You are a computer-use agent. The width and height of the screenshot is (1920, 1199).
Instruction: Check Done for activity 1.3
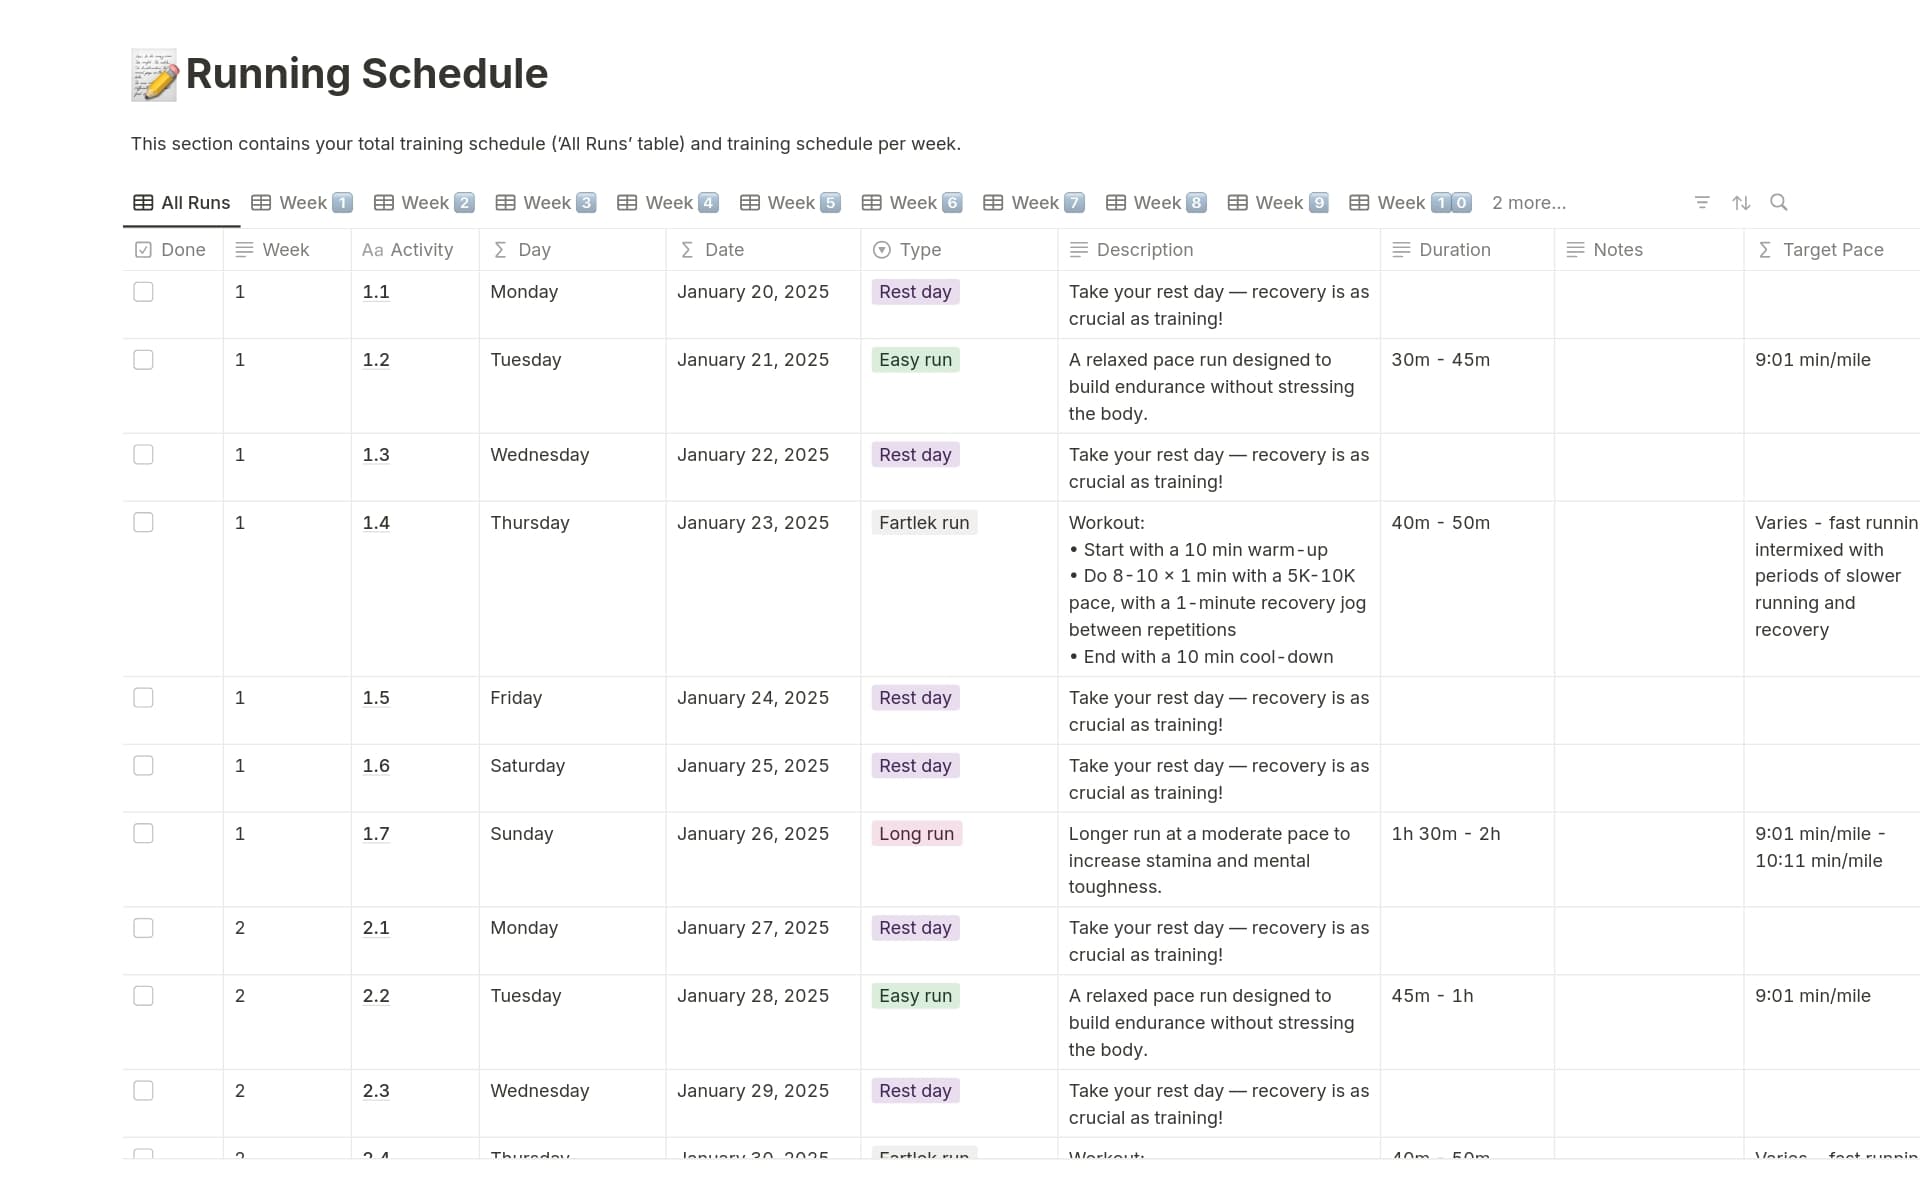(143, 455)
